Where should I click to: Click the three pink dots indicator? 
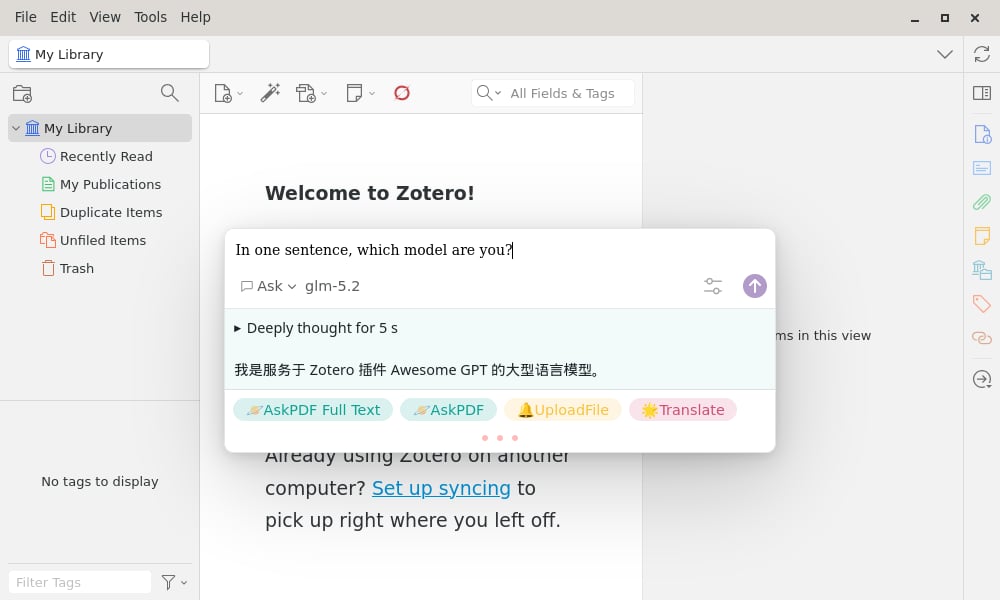[x=500, y=438]
